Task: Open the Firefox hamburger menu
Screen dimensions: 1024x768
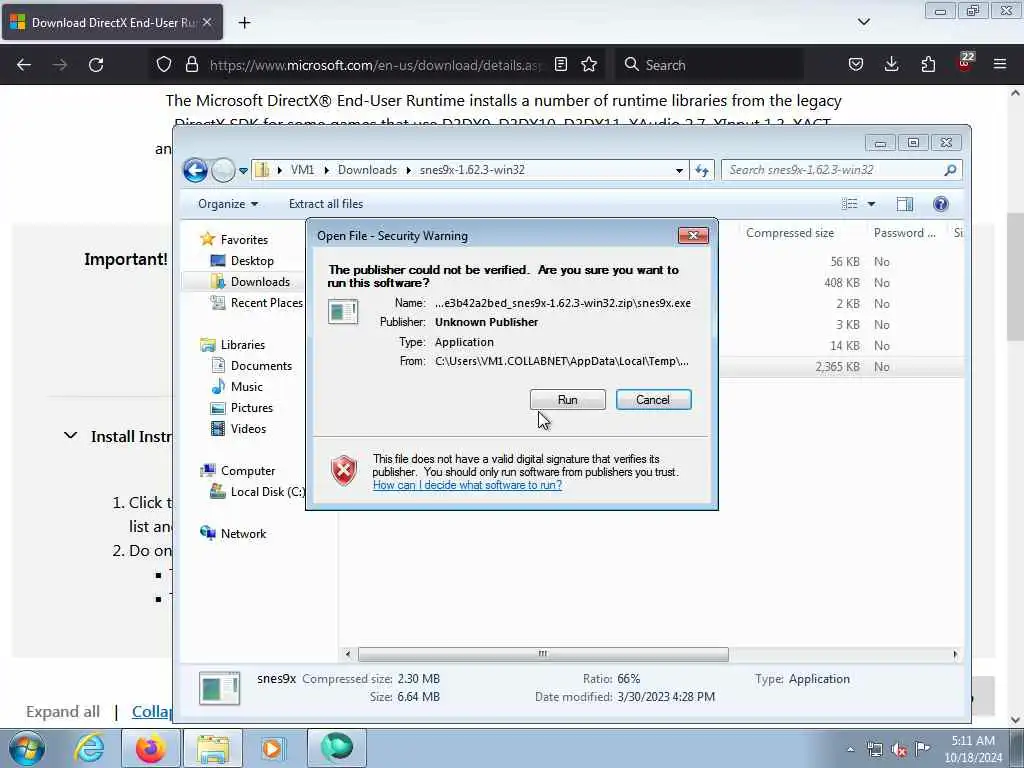Action: (x=1000, y=65)
